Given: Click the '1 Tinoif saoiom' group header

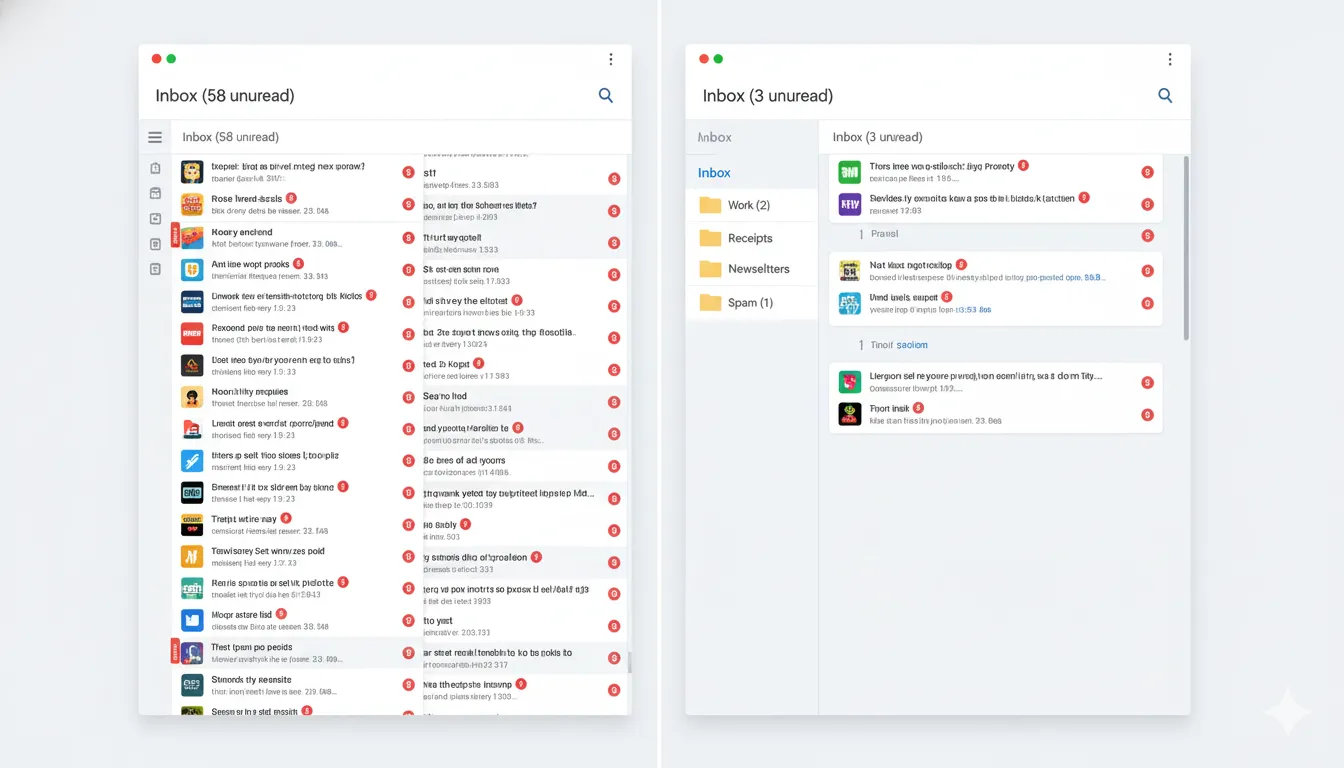Looking at the screenshot, I should 893,345.
